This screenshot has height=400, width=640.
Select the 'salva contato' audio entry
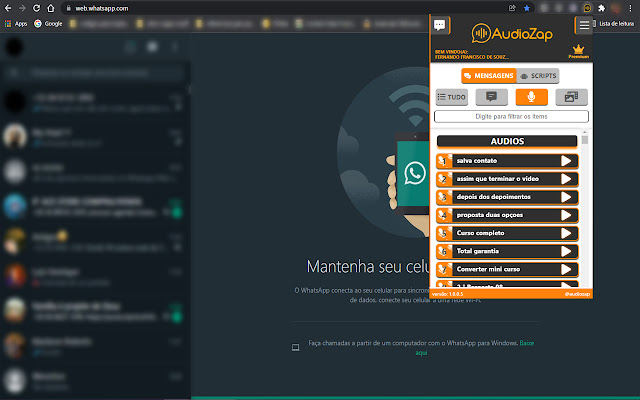[x=507, y=161]
